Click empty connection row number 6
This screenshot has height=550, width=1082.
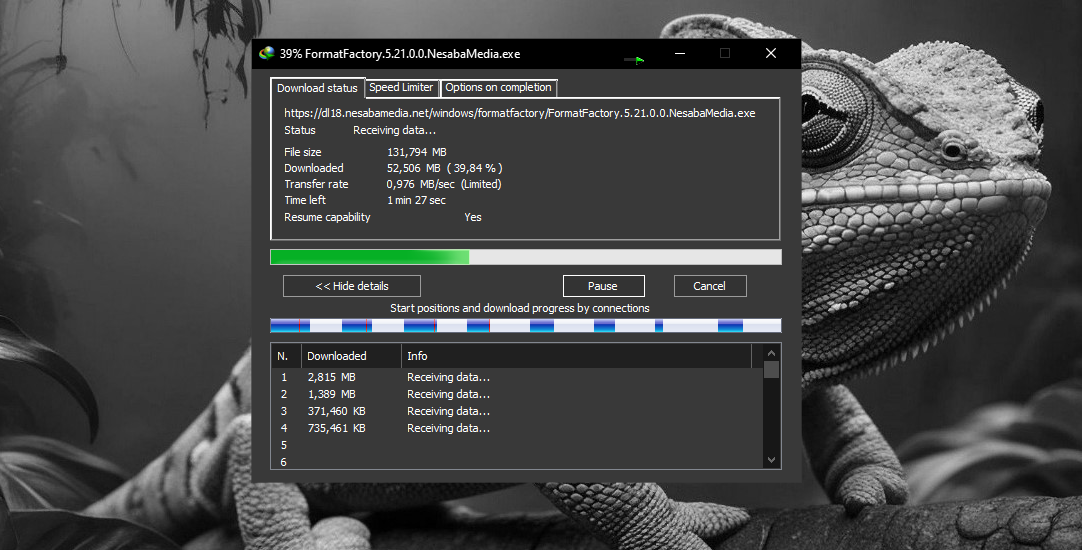point(518,462)
